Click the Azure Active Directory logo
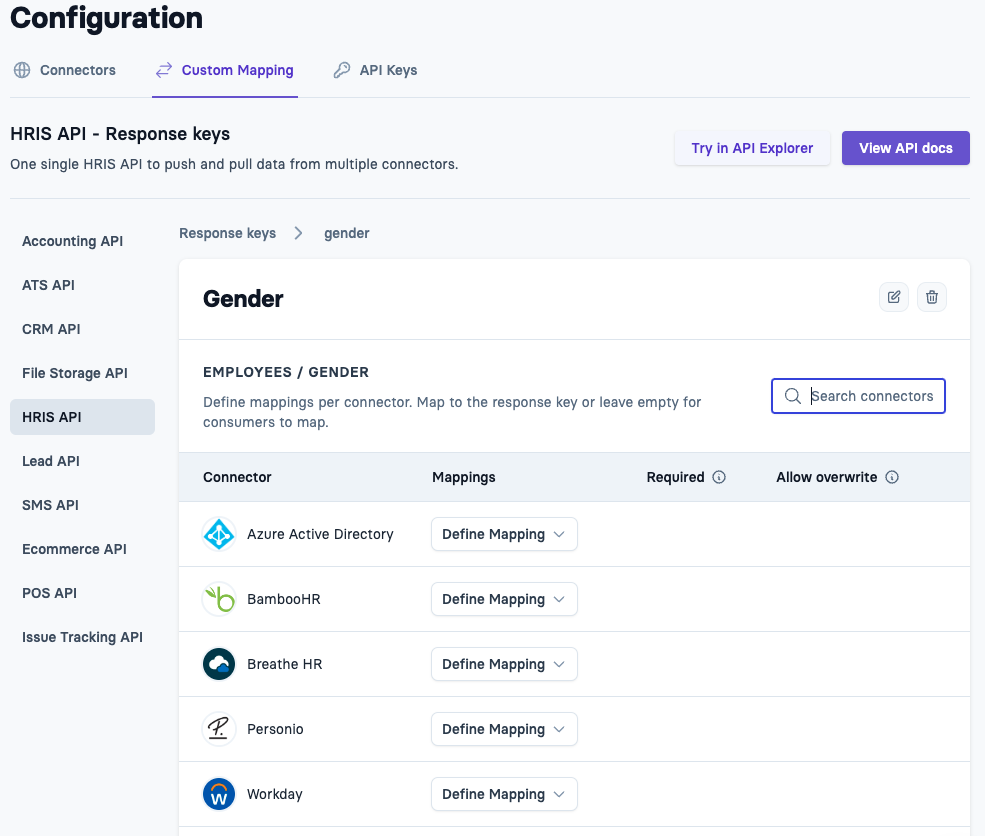 point(219,534)
